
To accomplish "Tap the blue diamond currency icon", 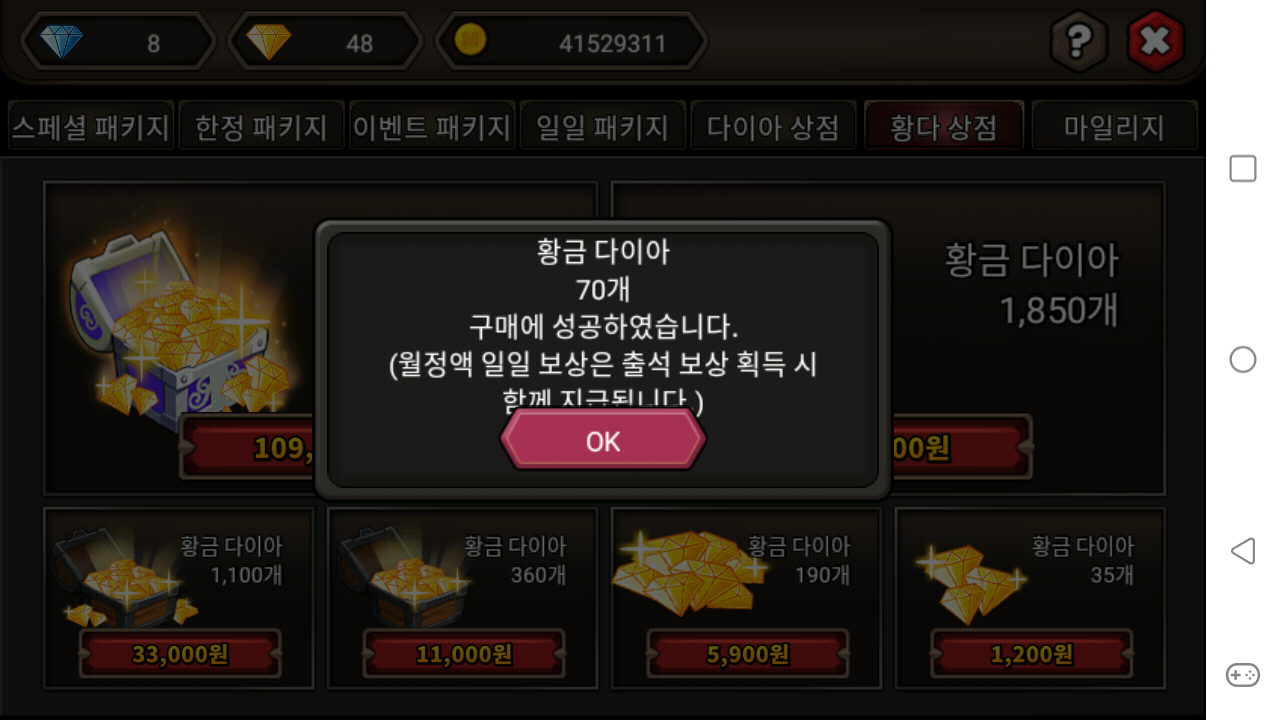I will pyautogui.click(x=61, y=42).
